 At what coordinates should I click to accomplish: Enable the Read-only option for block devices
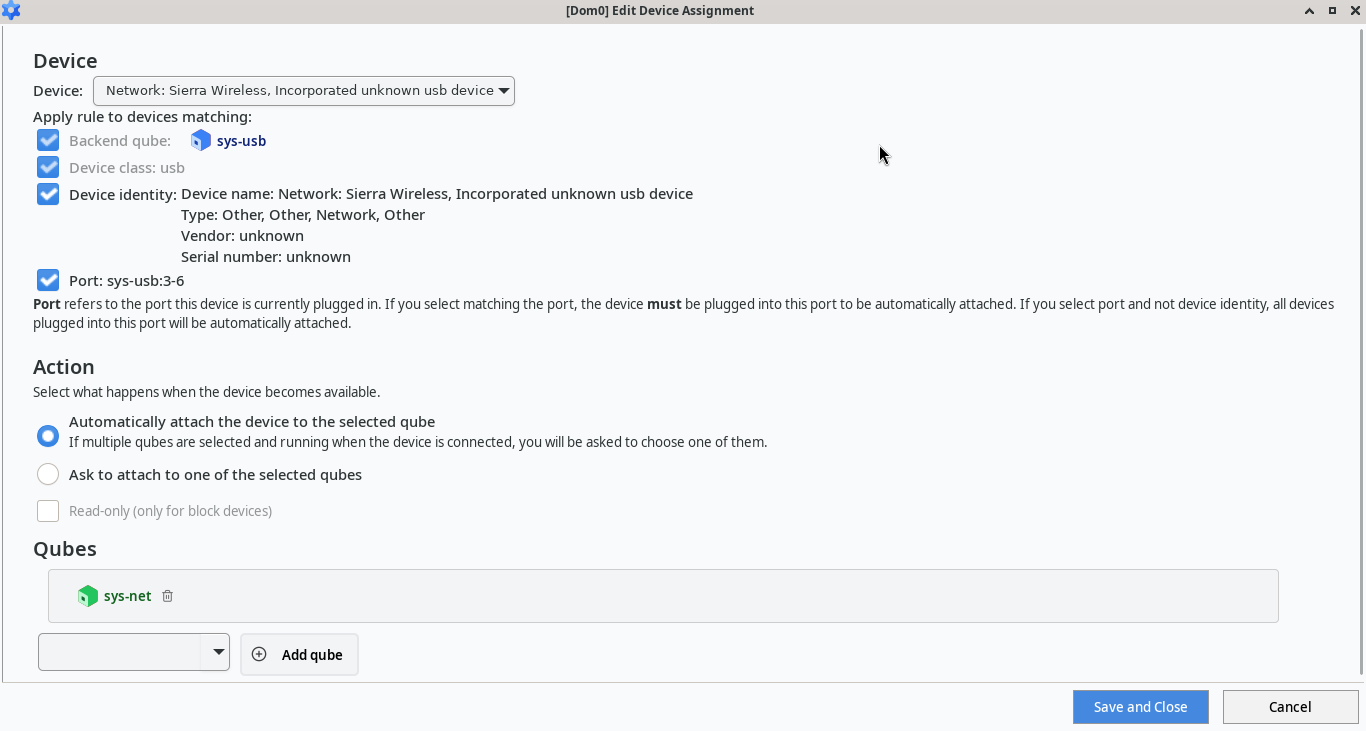(x=47, y=510)
